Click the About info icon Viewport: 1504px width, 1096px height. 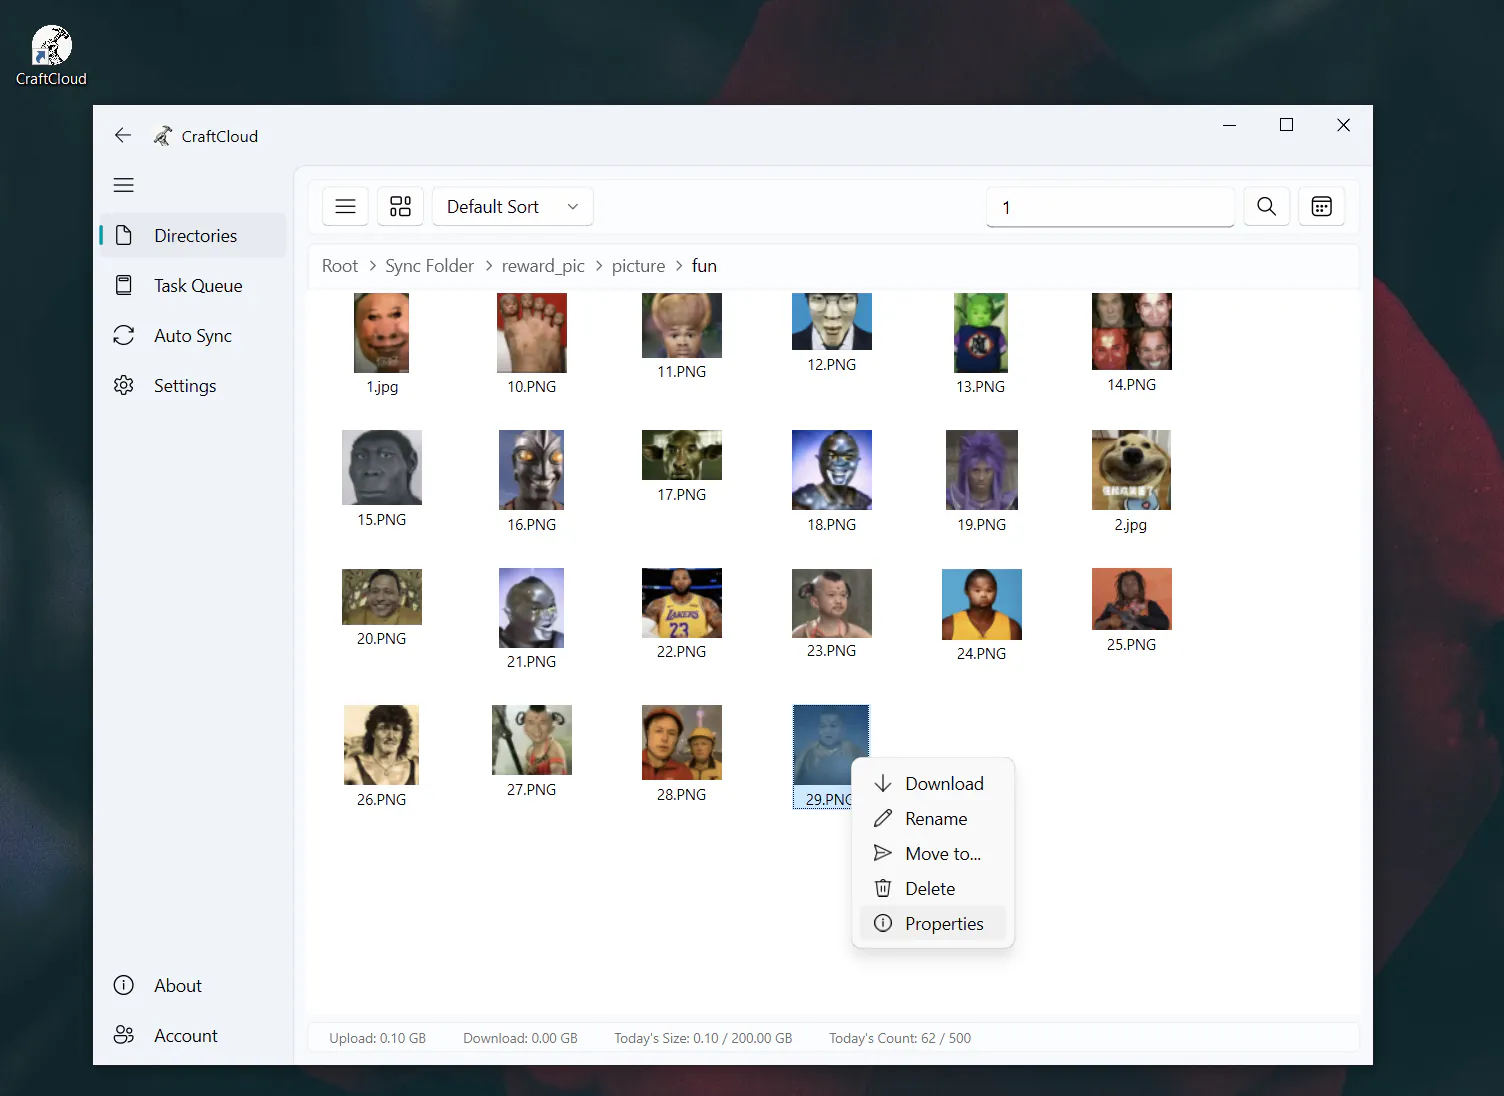(124, 986)
